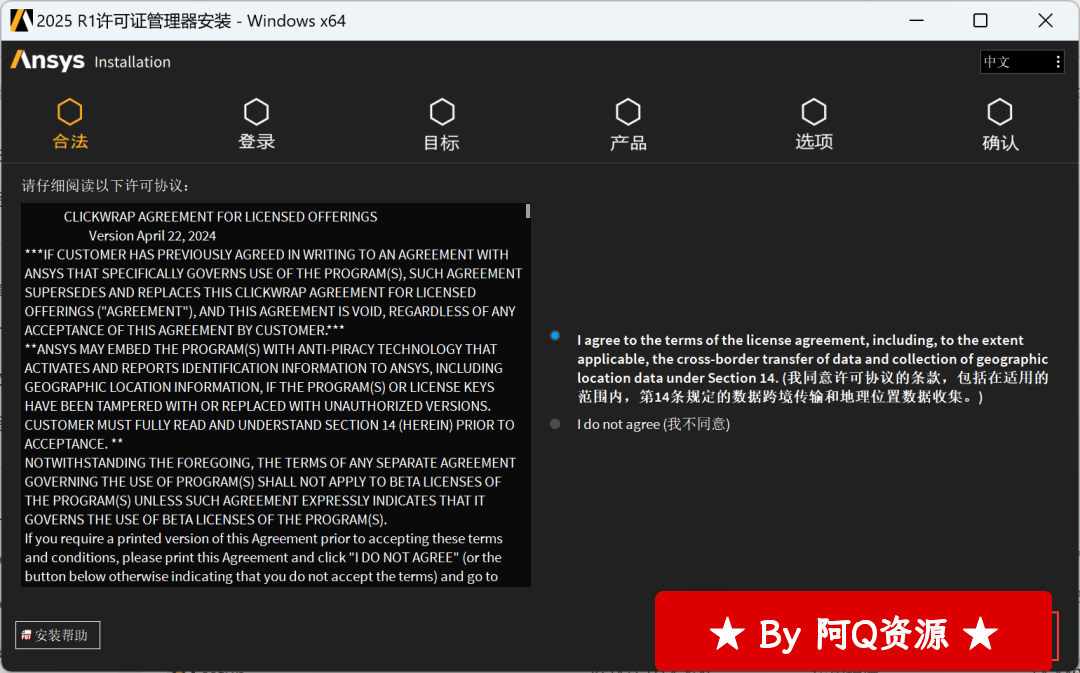Viewport: 1080px width, 673px height.
Task: Select the 'I agree to the terms' radio button
Action: (x=555, y=336)
